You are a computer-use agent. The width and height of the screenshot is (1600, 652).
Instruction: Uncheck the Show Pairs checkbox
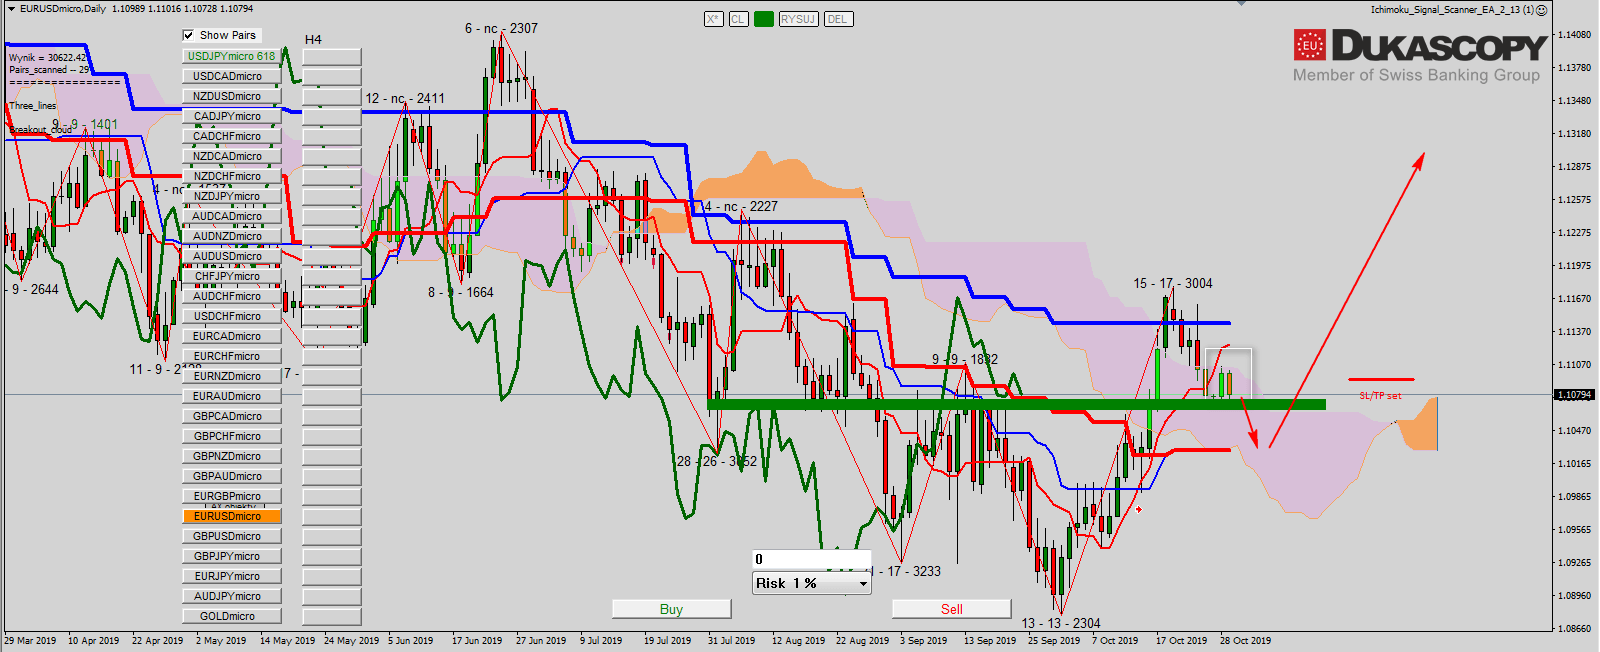click(x=189, y=35)
